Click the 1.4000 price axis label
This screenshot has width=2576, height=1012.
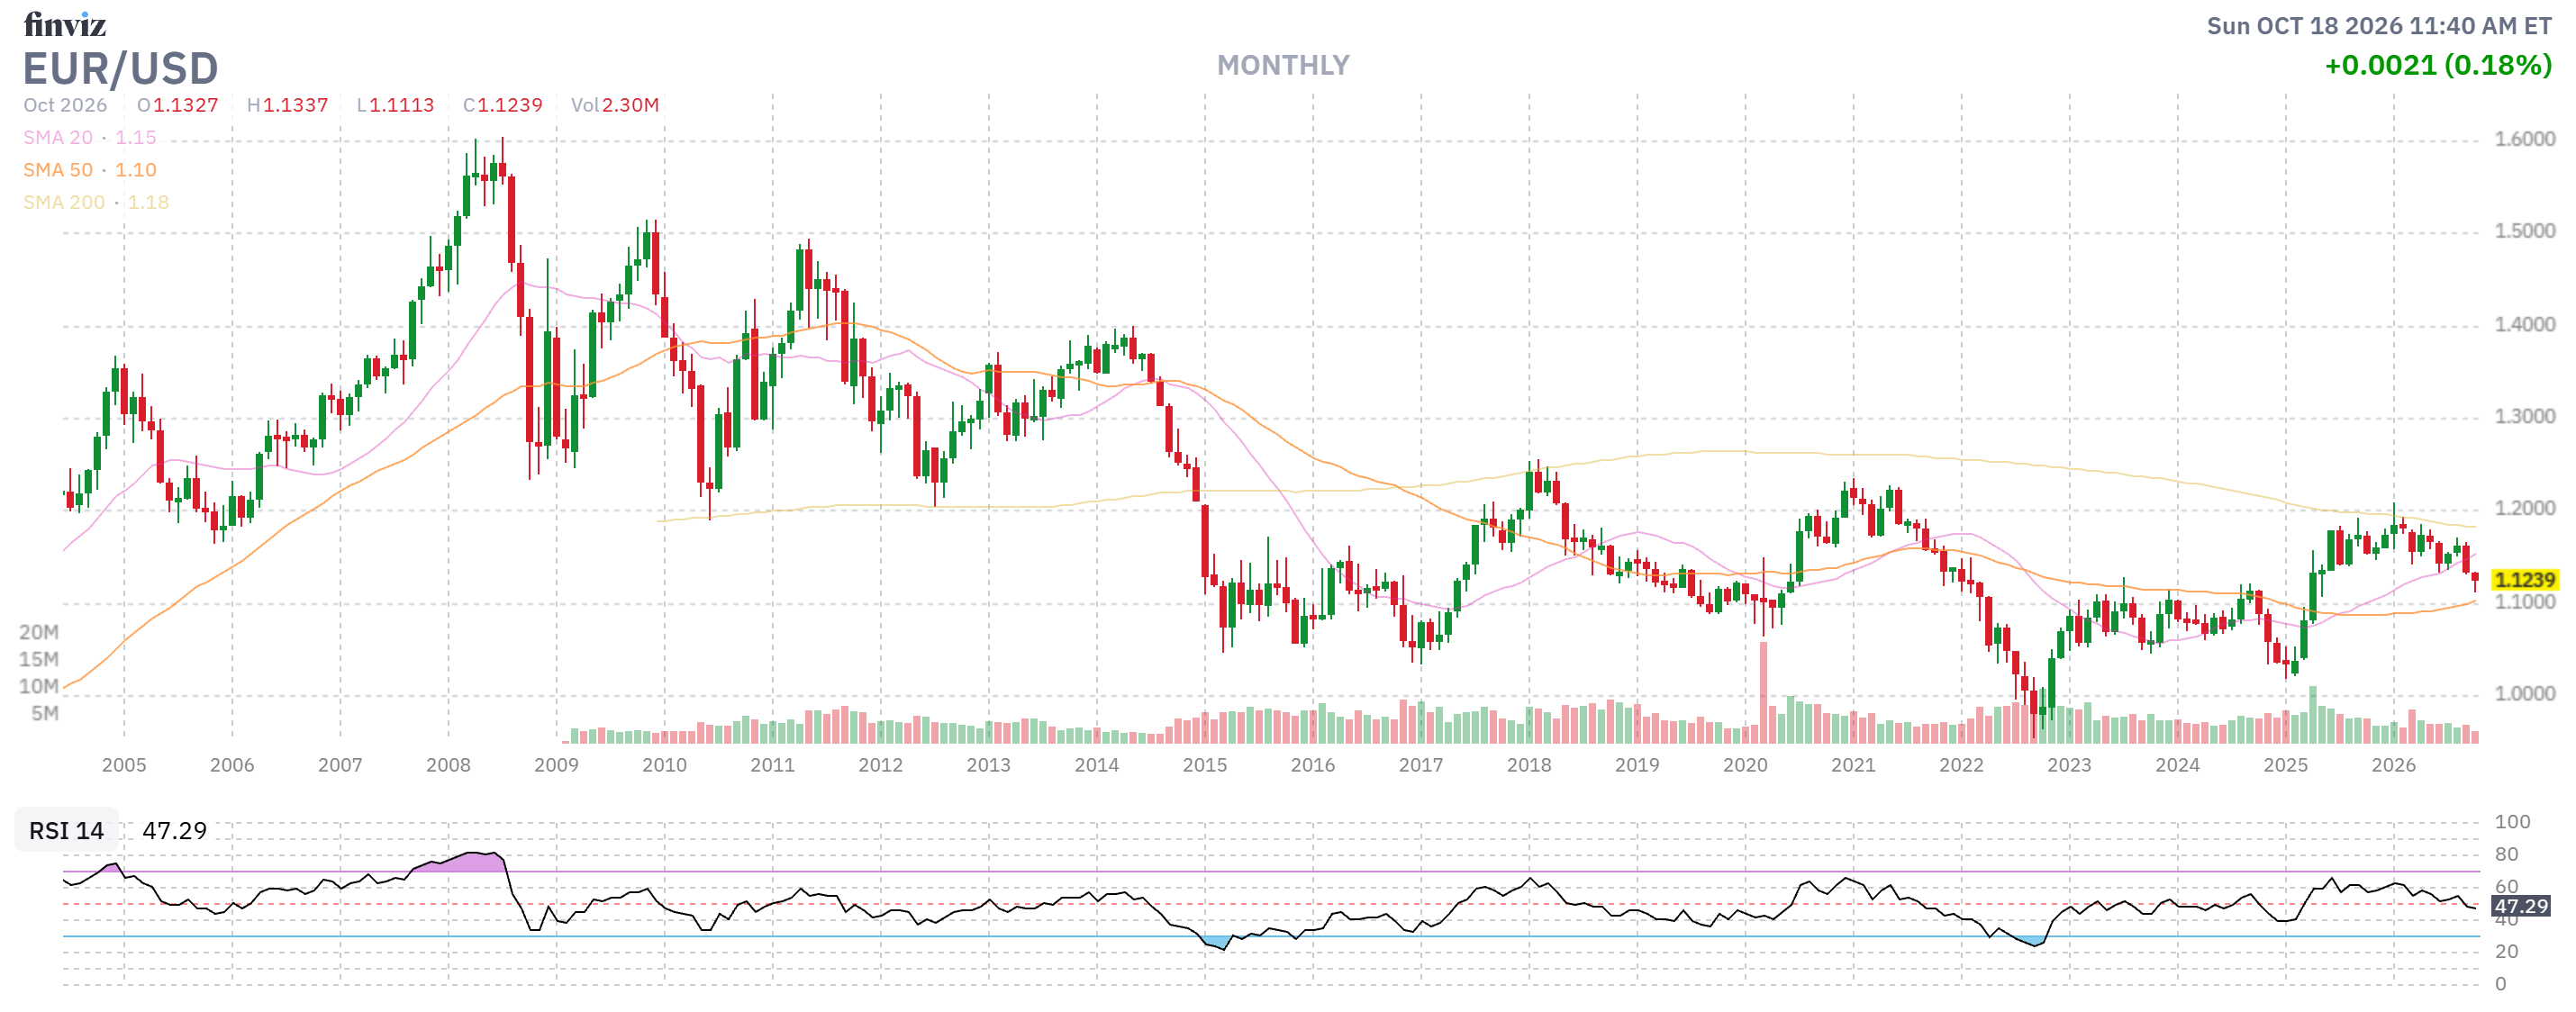[2524, 324]
